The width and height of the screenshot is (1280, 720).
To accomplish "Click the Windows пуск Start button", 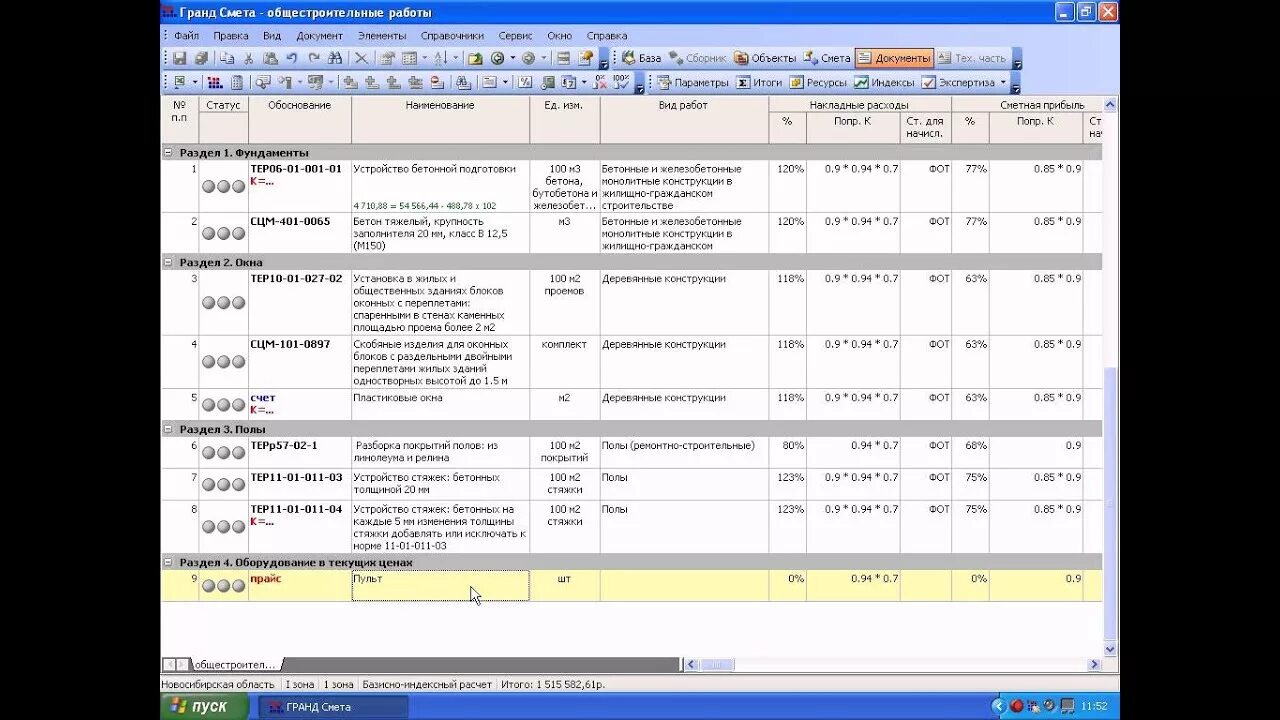I will coord(203,706).
